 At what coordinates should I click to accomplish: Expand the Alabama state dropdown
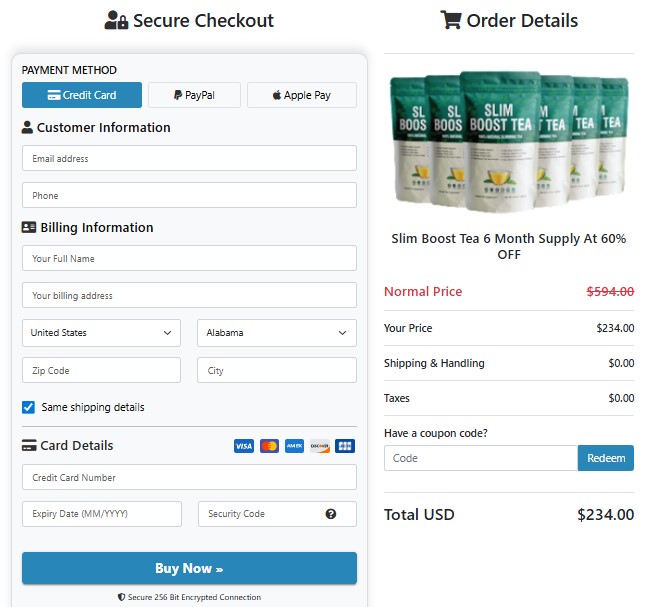[x=277, y=333]
